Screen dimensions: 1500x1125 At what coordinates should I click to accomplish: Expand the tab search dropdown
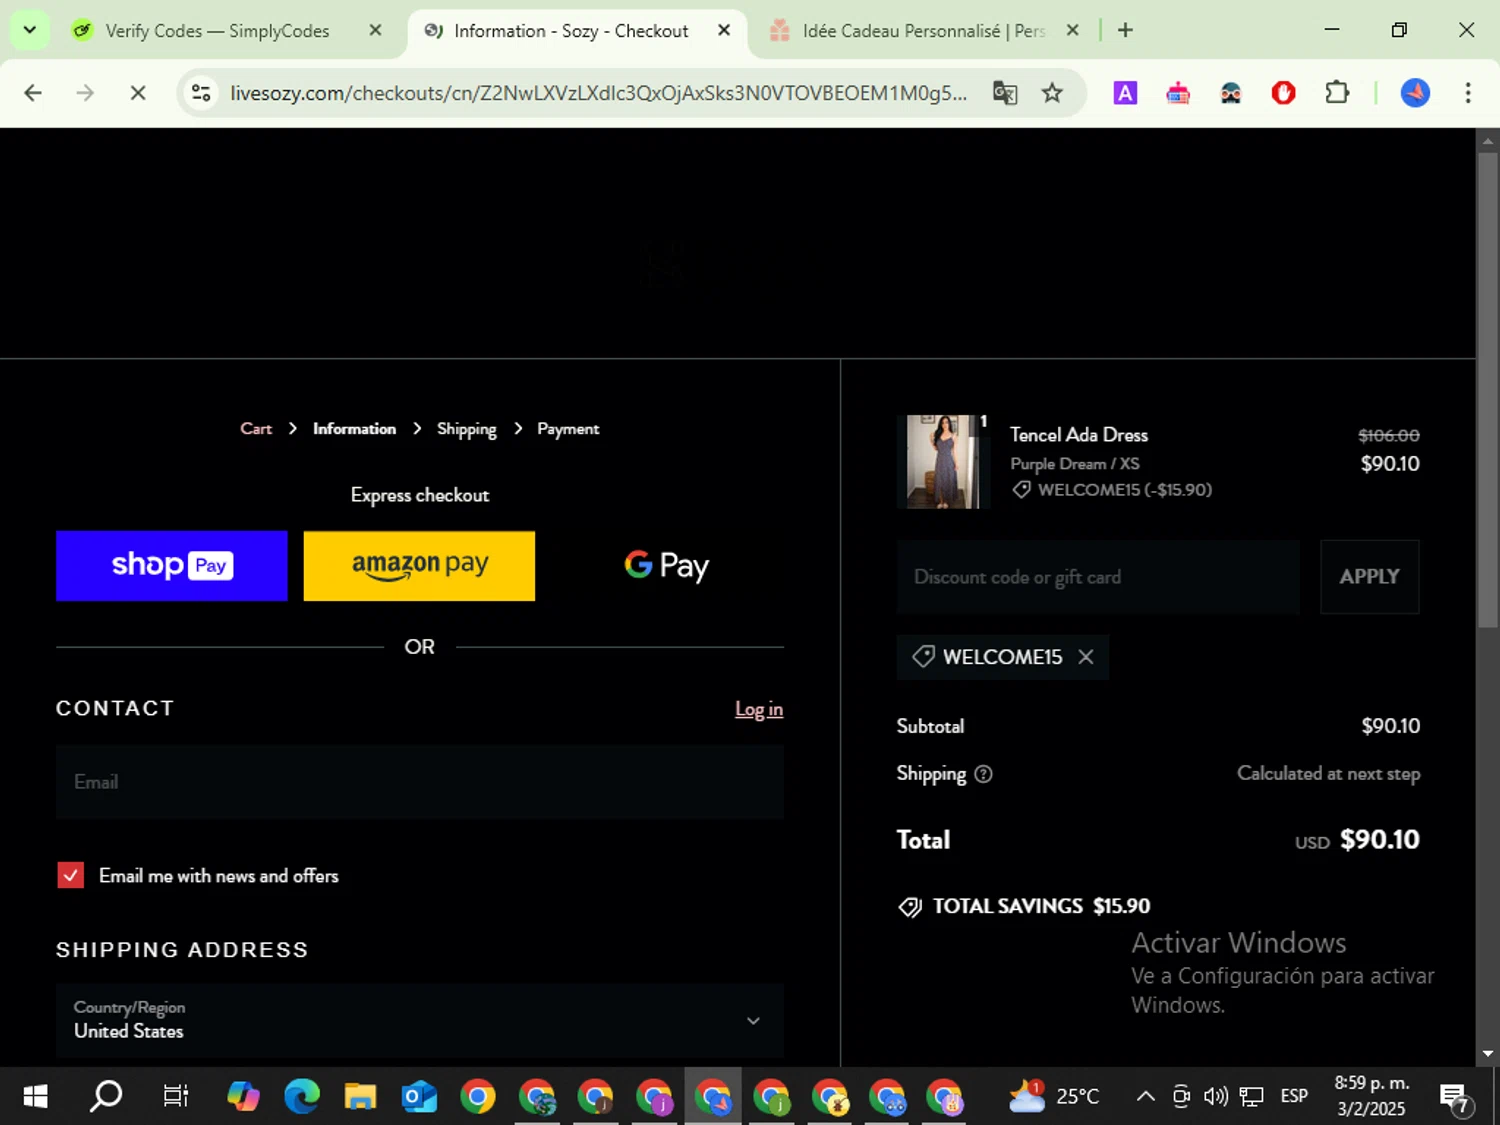(x=29, y=30)
